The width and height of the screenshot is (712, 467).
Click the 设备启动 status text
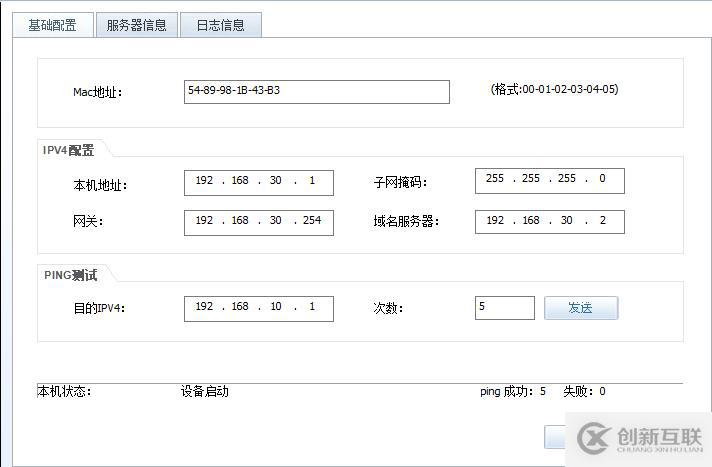pyautogui.click(x=204, y=391)
